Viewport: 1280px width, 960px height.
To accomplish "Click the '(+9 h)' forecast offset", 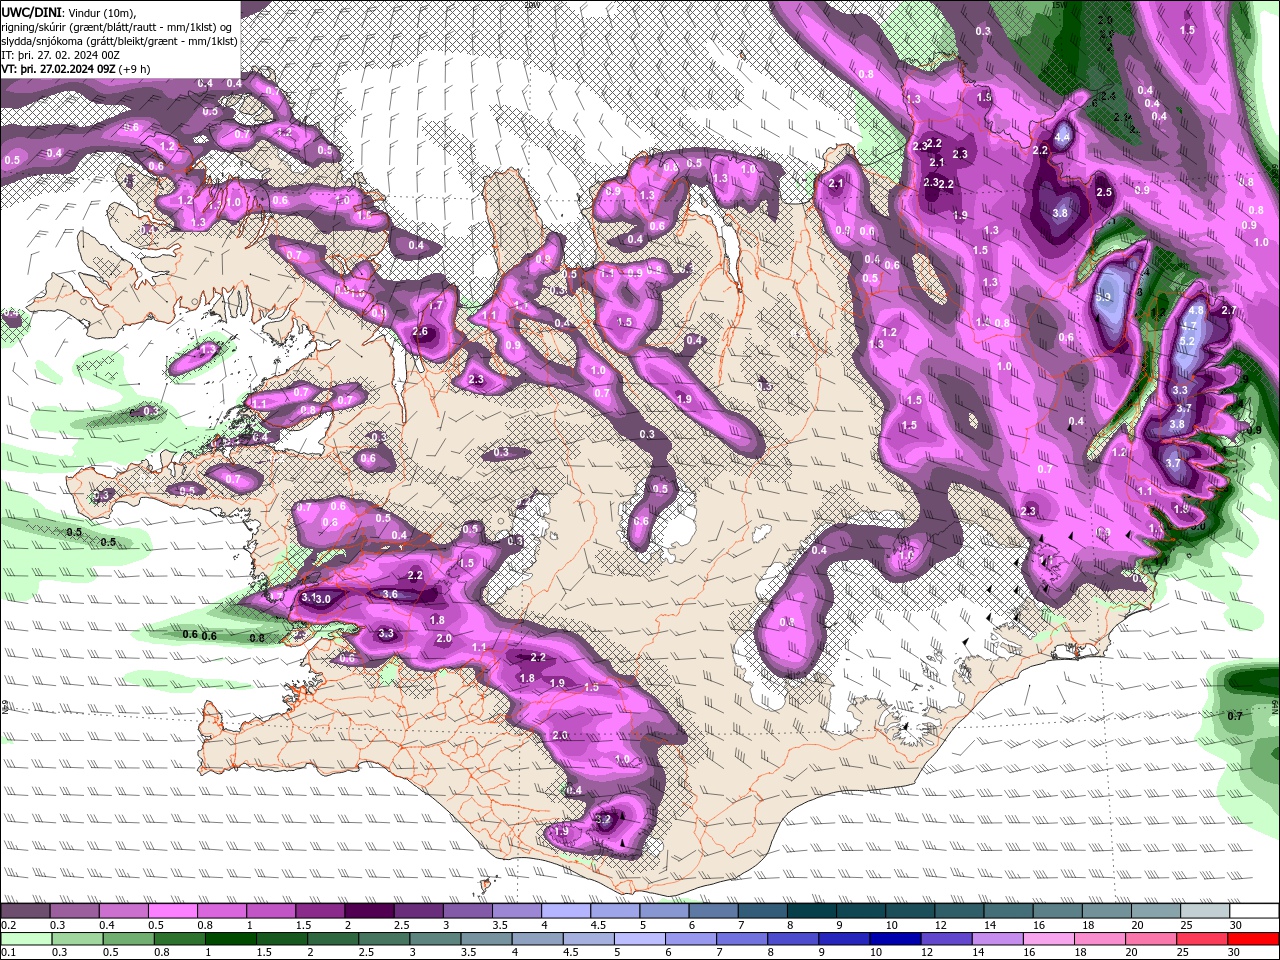I will [134, 69].
